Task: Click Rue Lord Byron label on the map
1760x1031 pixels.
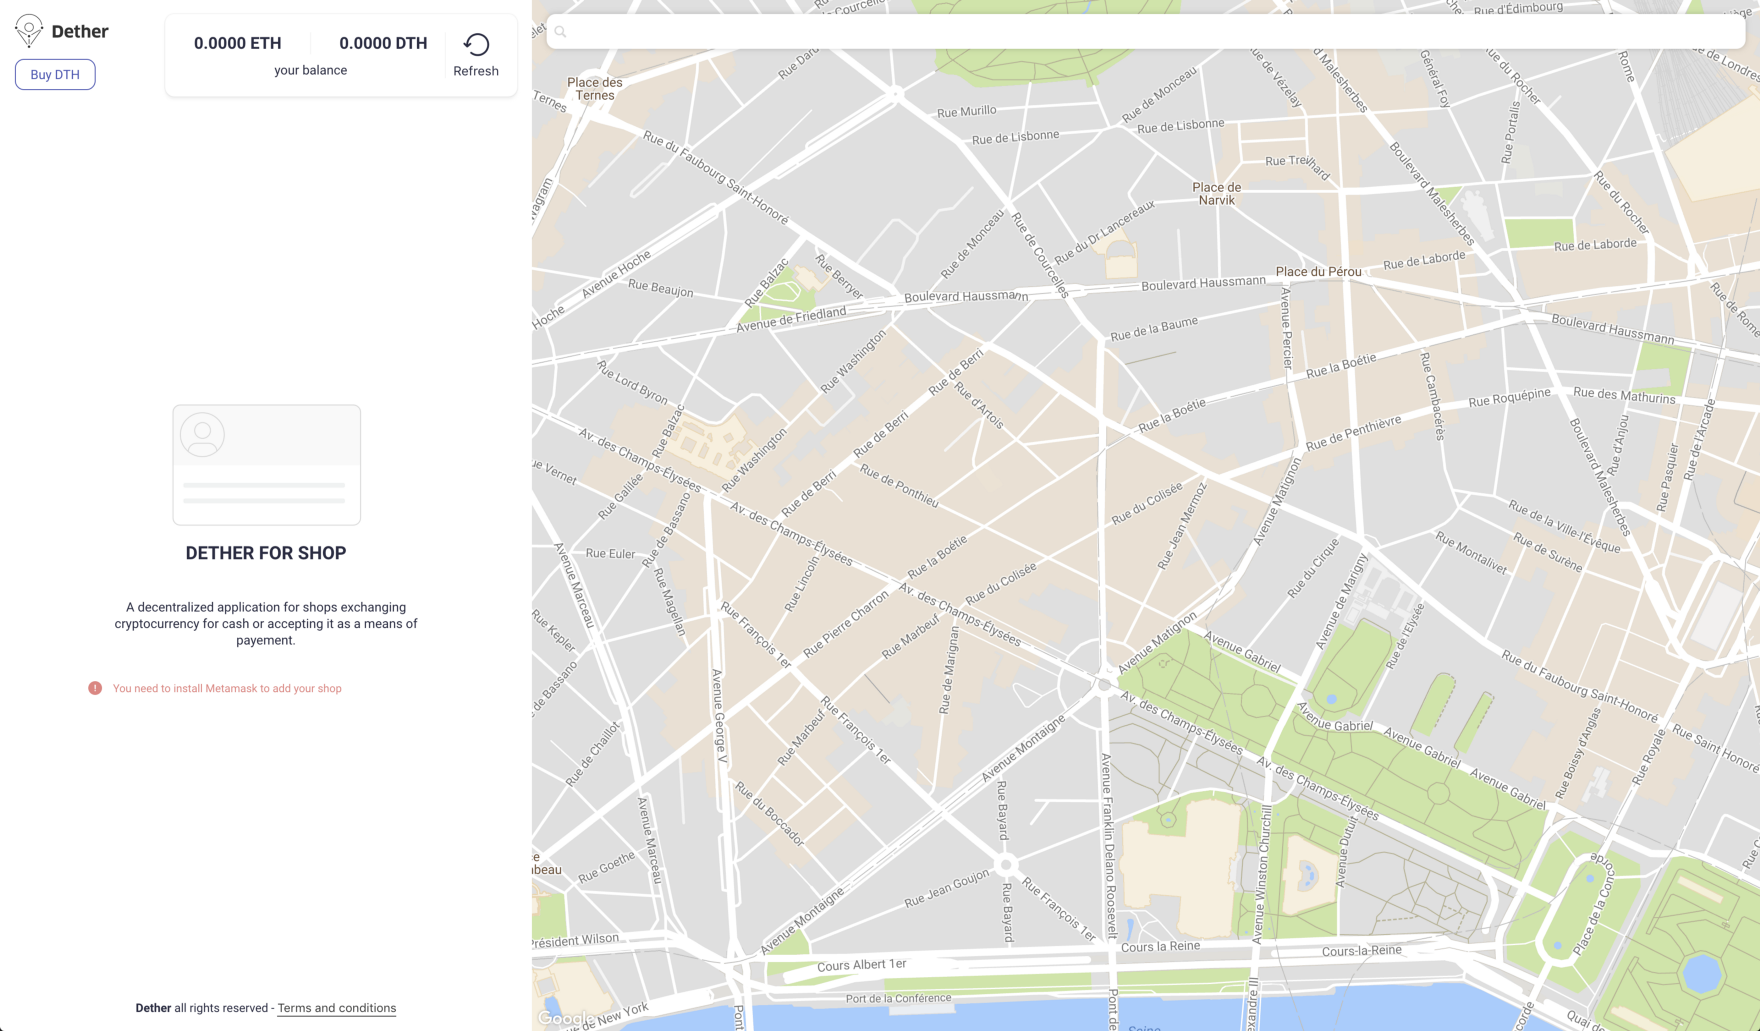Action: [633, 382]
